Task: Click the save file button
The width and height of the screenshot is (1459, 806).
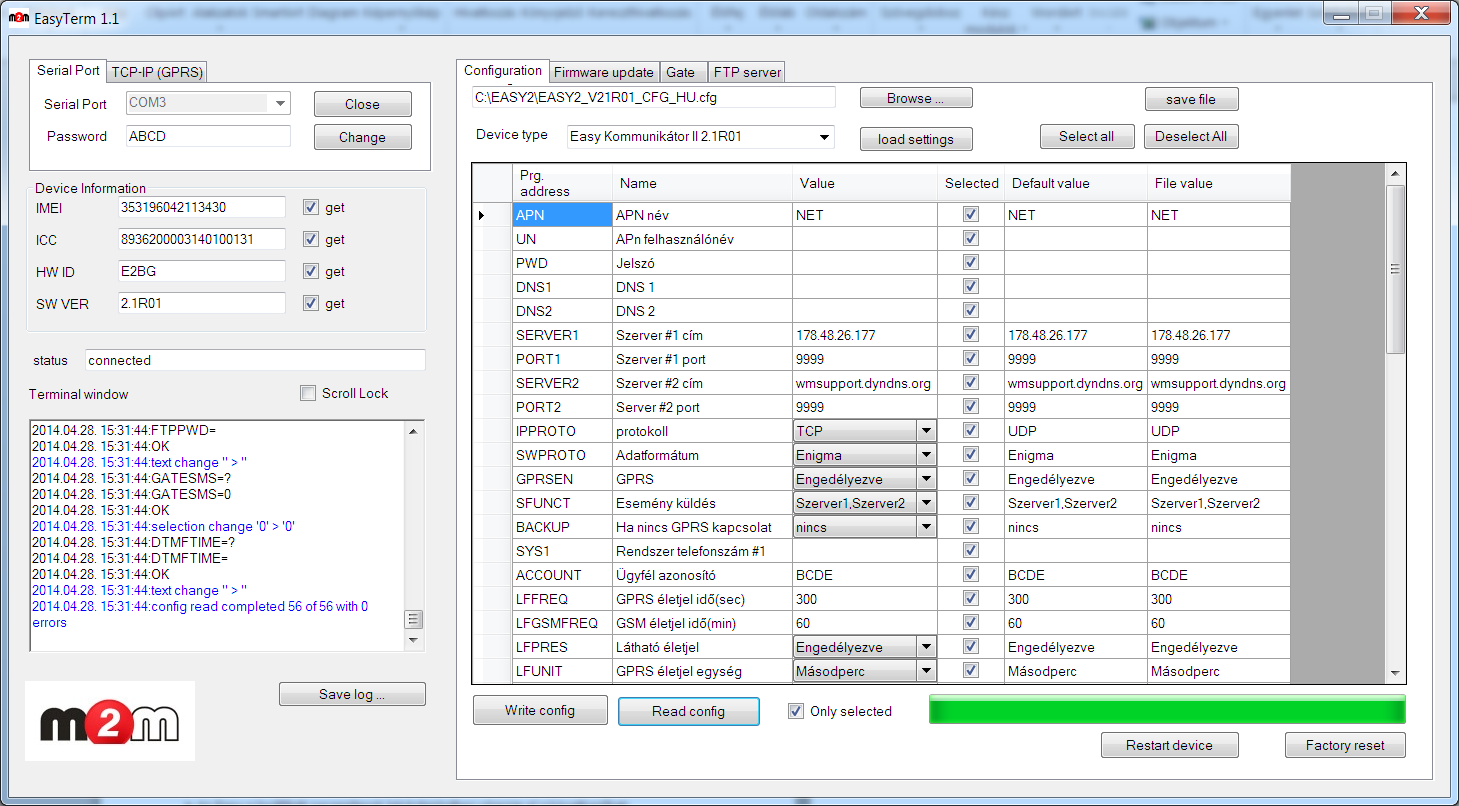Action: 1192,99
